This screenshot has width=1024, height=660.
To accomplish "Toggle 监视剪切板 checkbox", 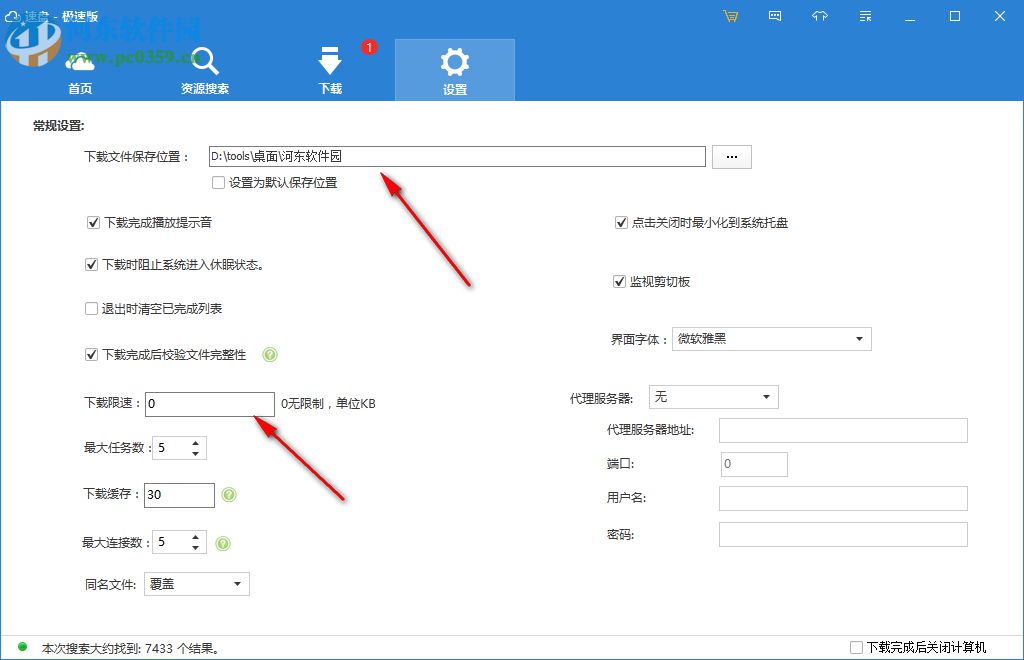I will tap(620, 281).
